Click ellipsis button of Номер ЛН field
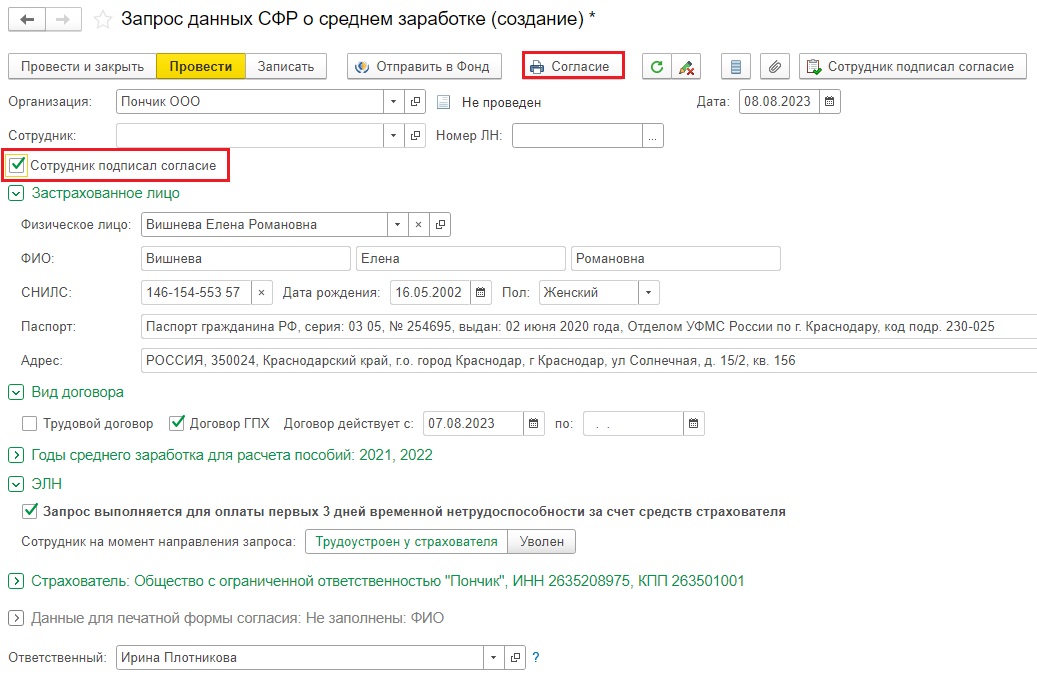Viewport: 1037px width, 675px height. (653, 136)
